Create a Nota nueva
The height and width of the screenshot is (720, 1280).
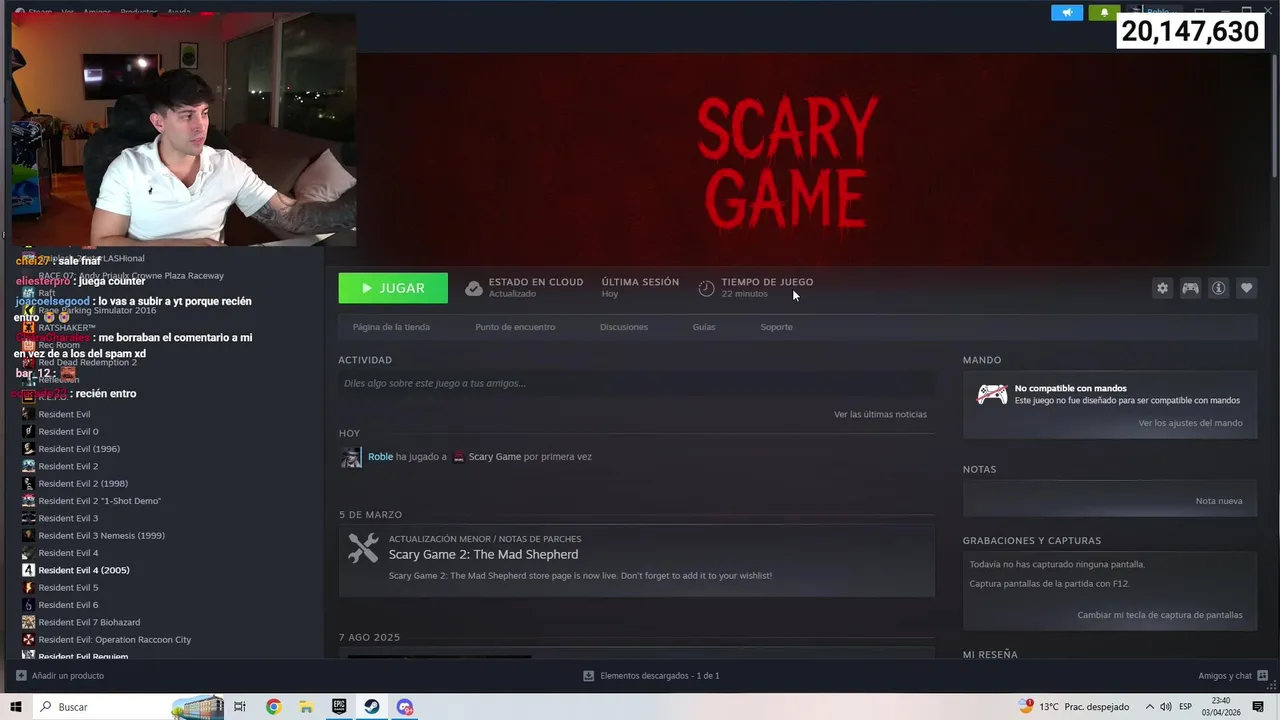pyautogui.click(x=1219, y=501)
